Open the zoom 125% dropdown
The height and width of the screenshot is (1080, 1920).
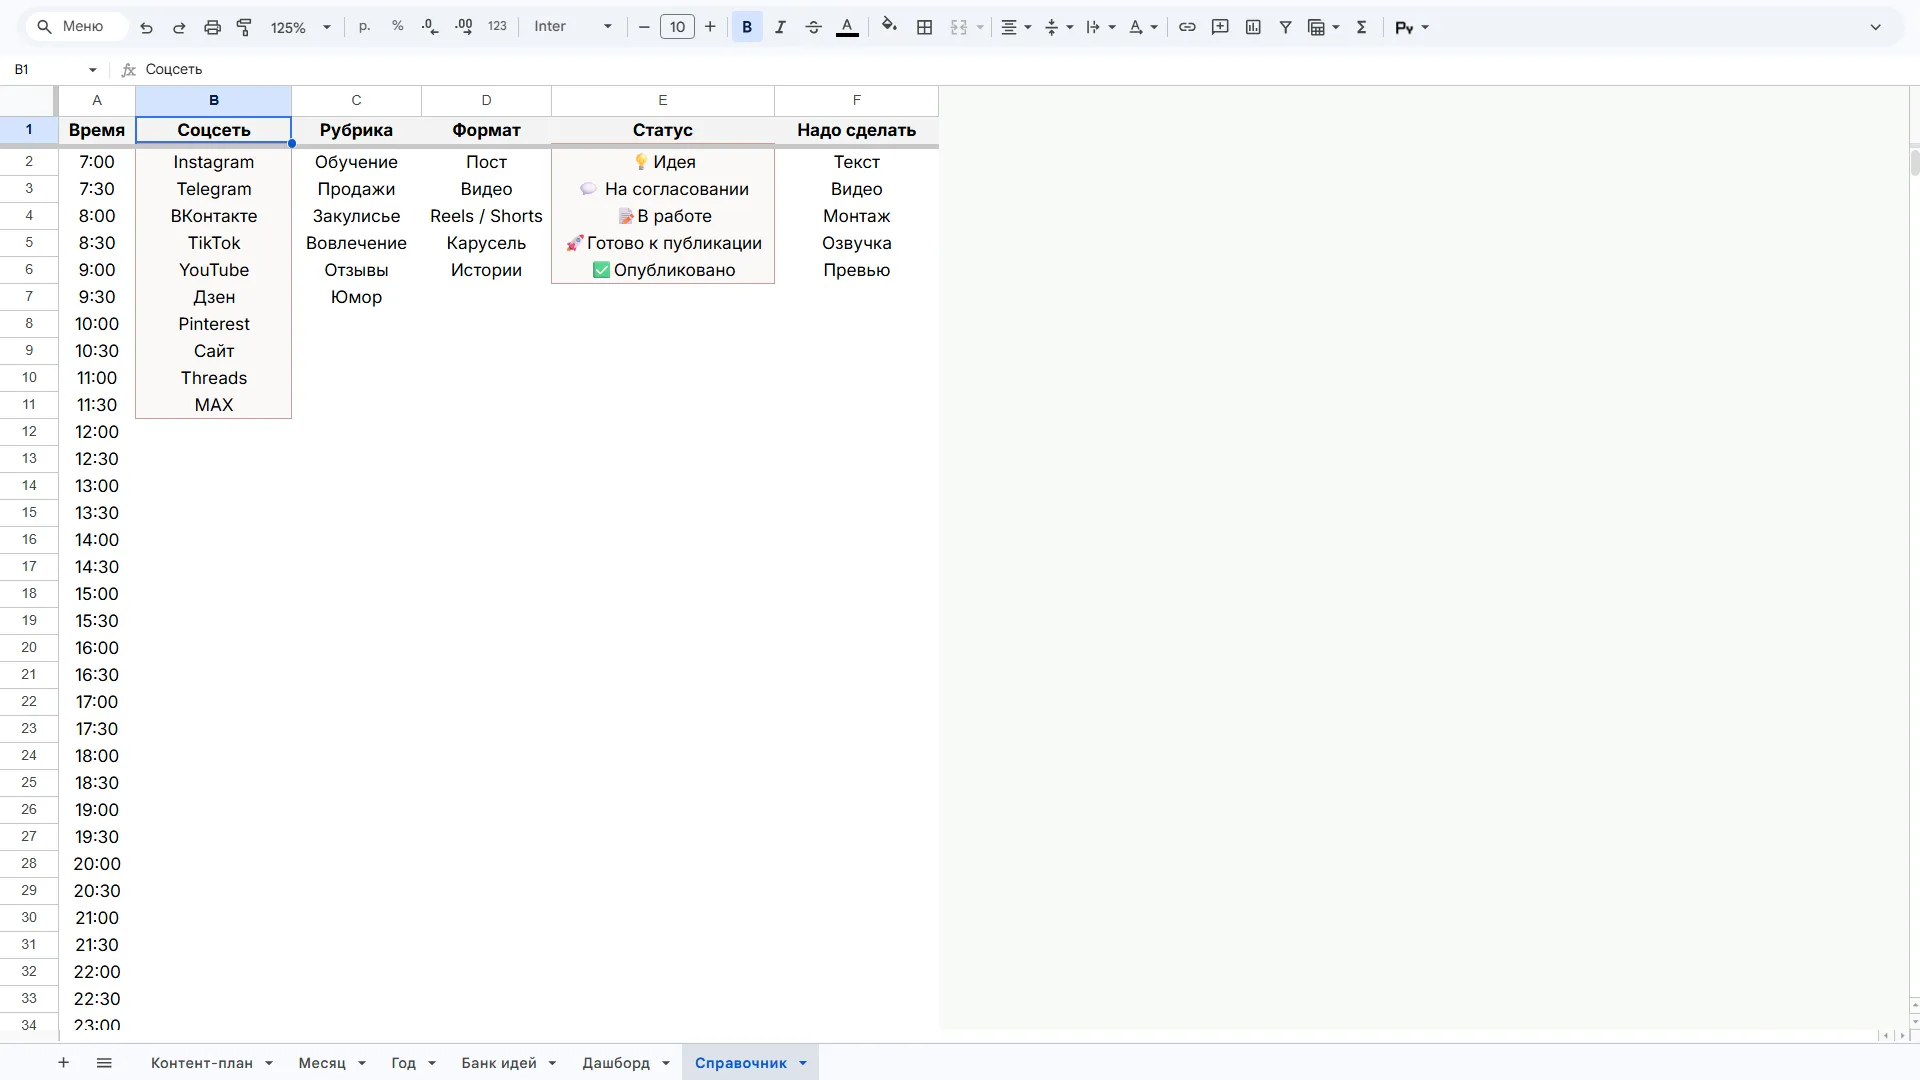[x=300, y=27]
